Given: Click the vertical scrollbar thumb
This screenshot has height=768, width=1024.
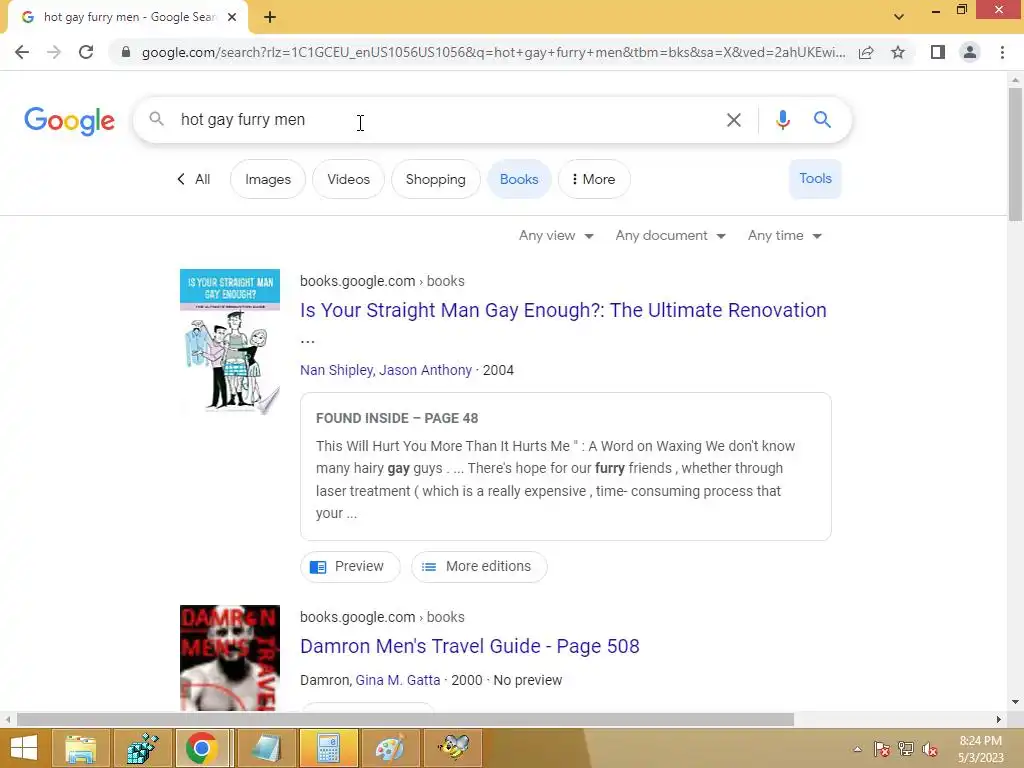Looking at the screenshot, I should tap(1015, 154).
